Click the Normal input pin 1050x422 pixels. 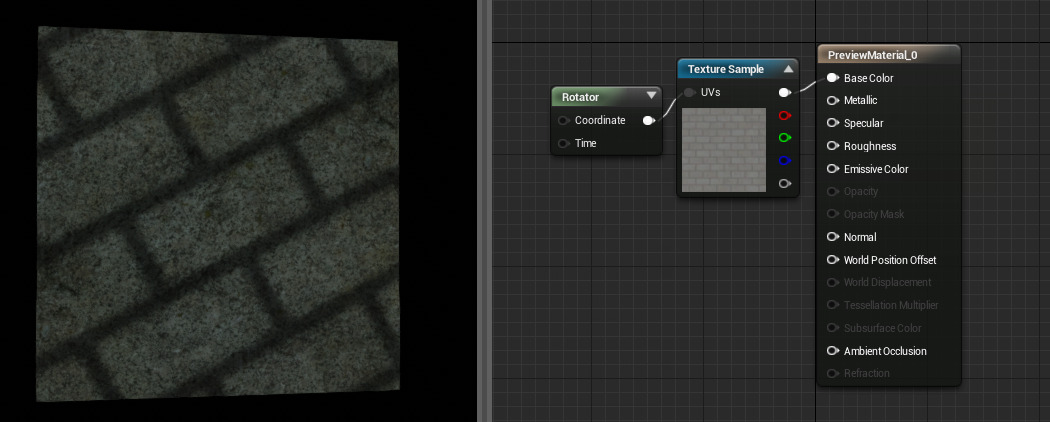pos(832,237)
